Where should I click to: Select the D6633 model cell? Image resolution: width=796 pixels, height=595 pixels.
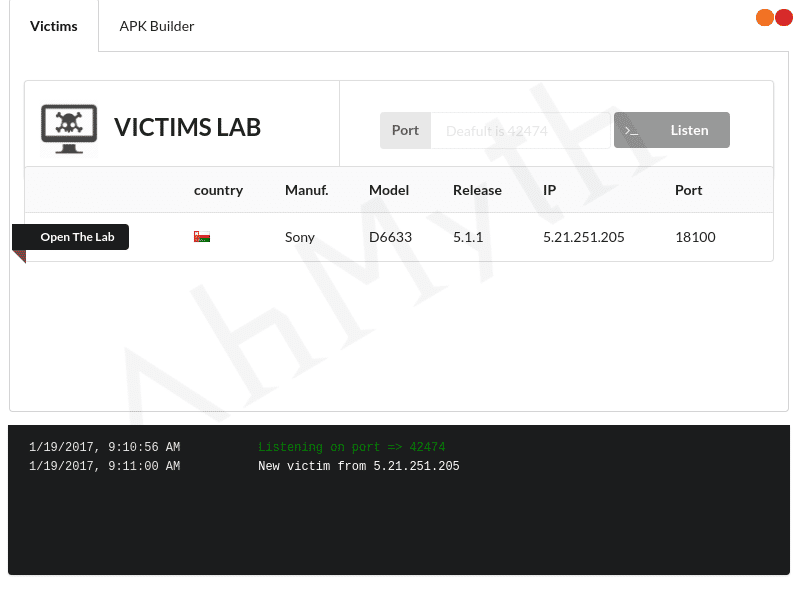tap(390, 237)
